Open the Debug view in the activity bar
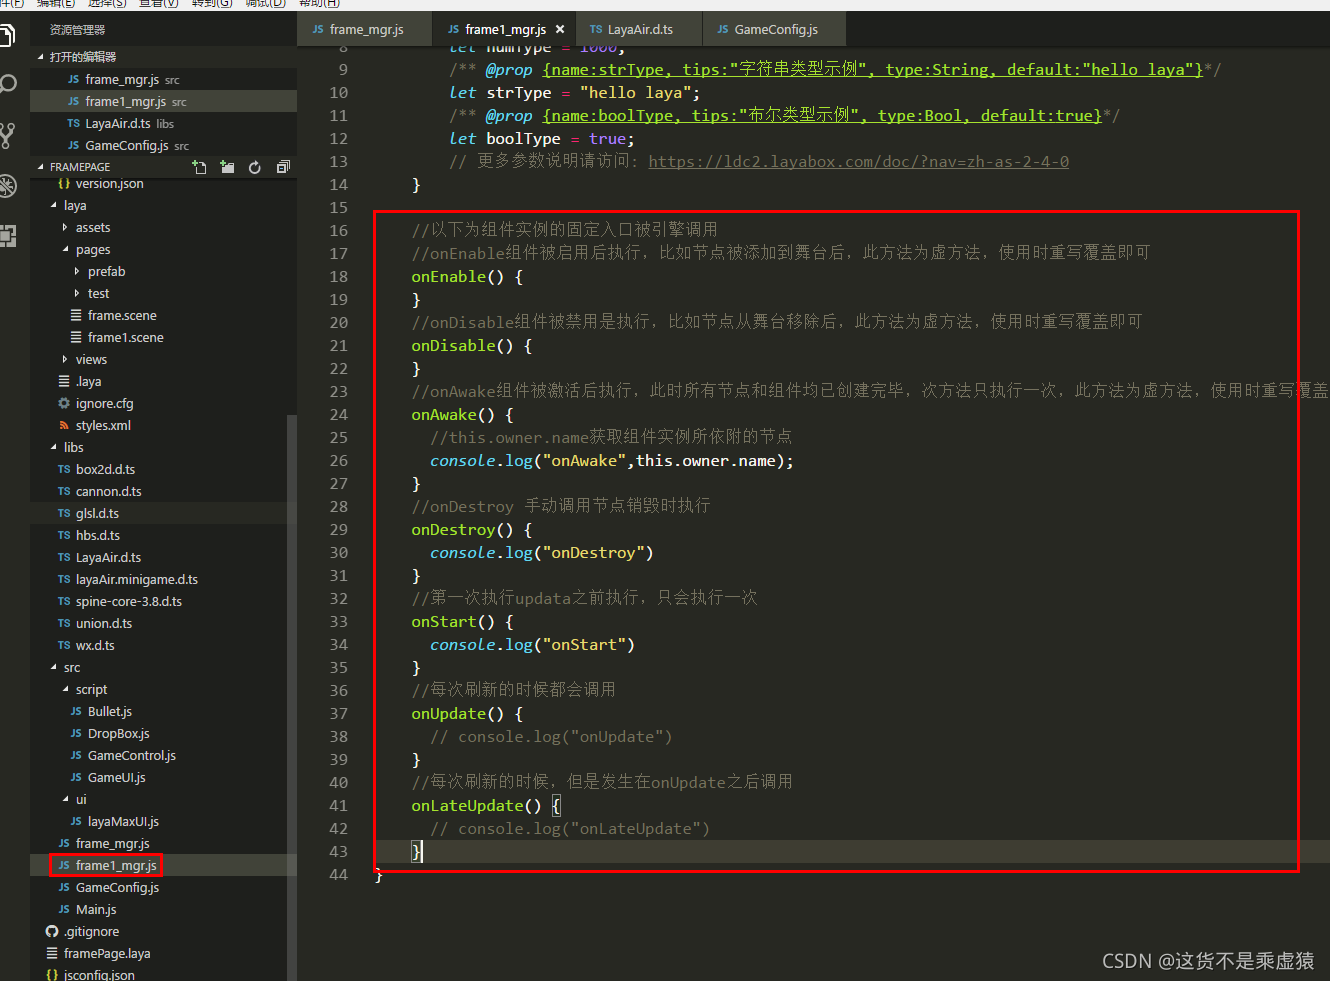The height and width of the screenshot is (981, 1330). pyautogui.click(x=8, y=185)
